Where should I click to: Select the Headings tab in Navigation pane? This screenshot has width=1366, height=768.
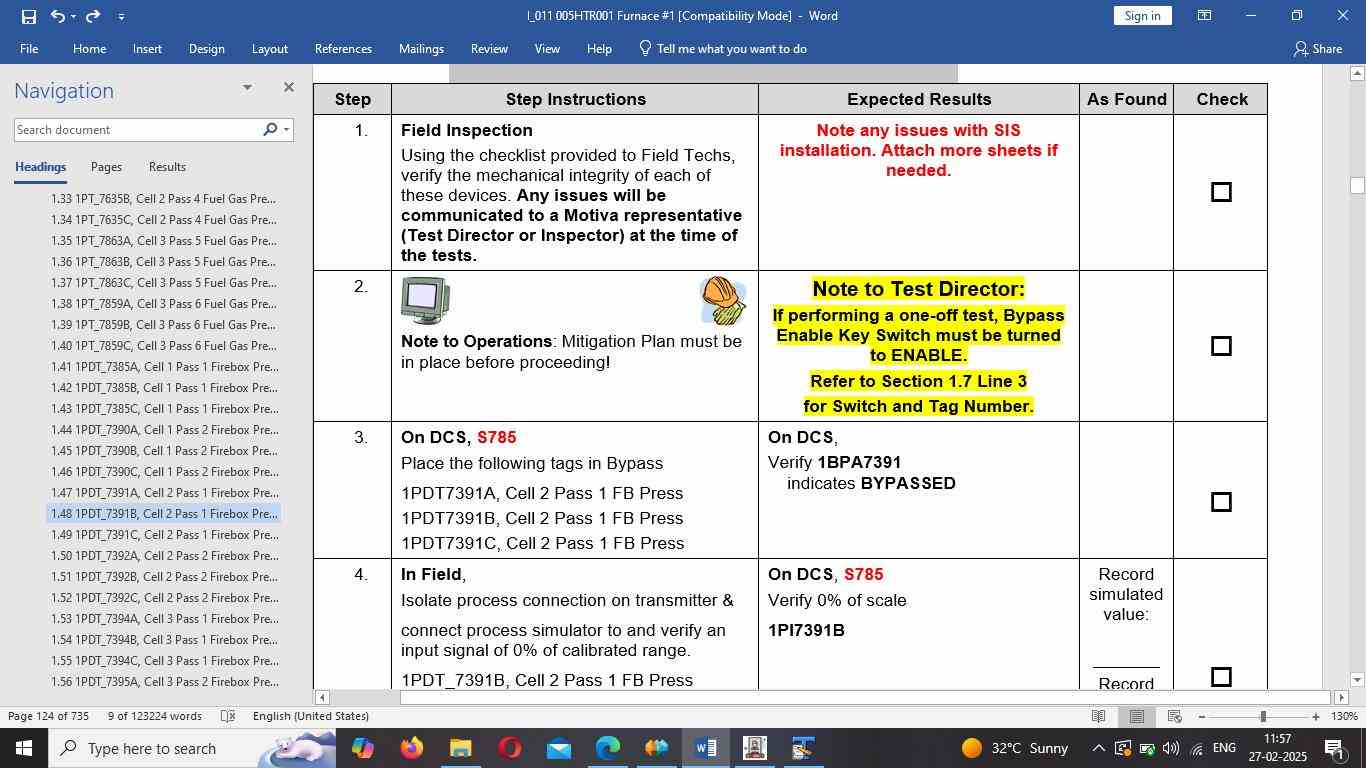tap(40, 167)
